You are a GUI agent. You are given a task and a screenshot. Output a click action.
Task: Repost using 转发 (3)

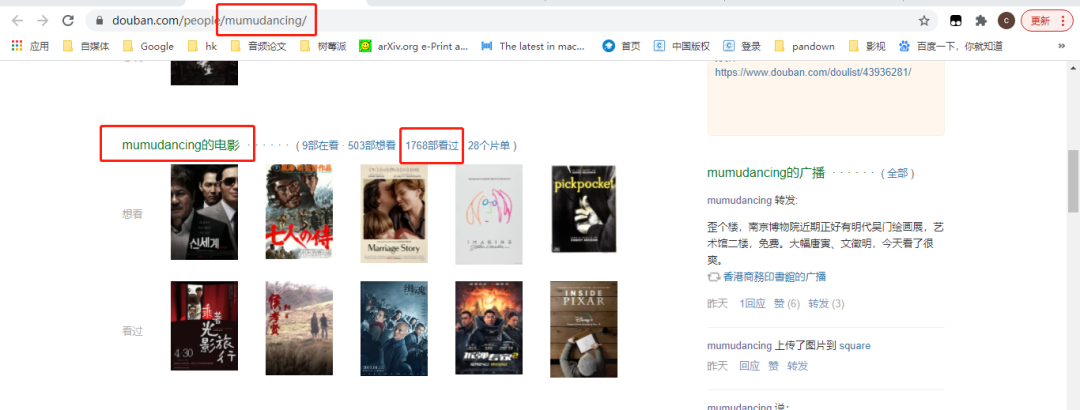827,304
